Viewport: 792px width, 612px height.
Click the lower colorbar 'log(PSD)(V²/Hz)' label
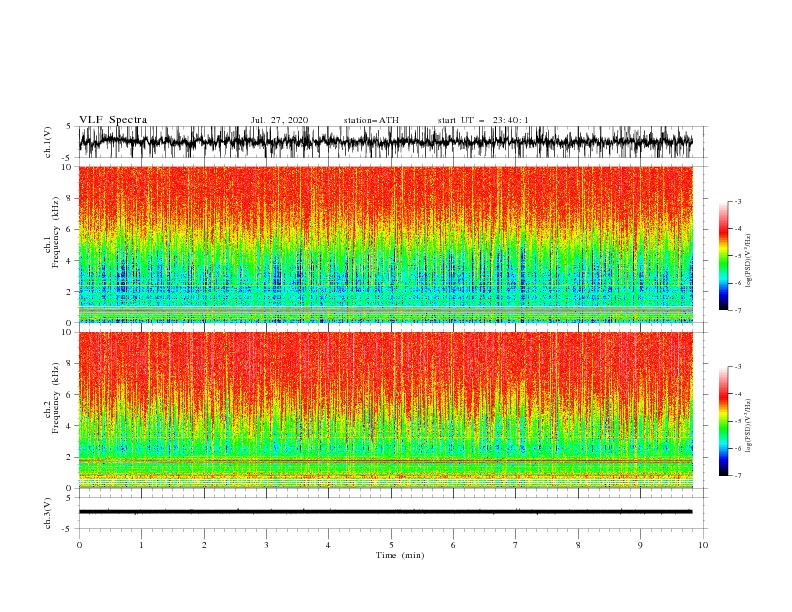coord(748,426)
